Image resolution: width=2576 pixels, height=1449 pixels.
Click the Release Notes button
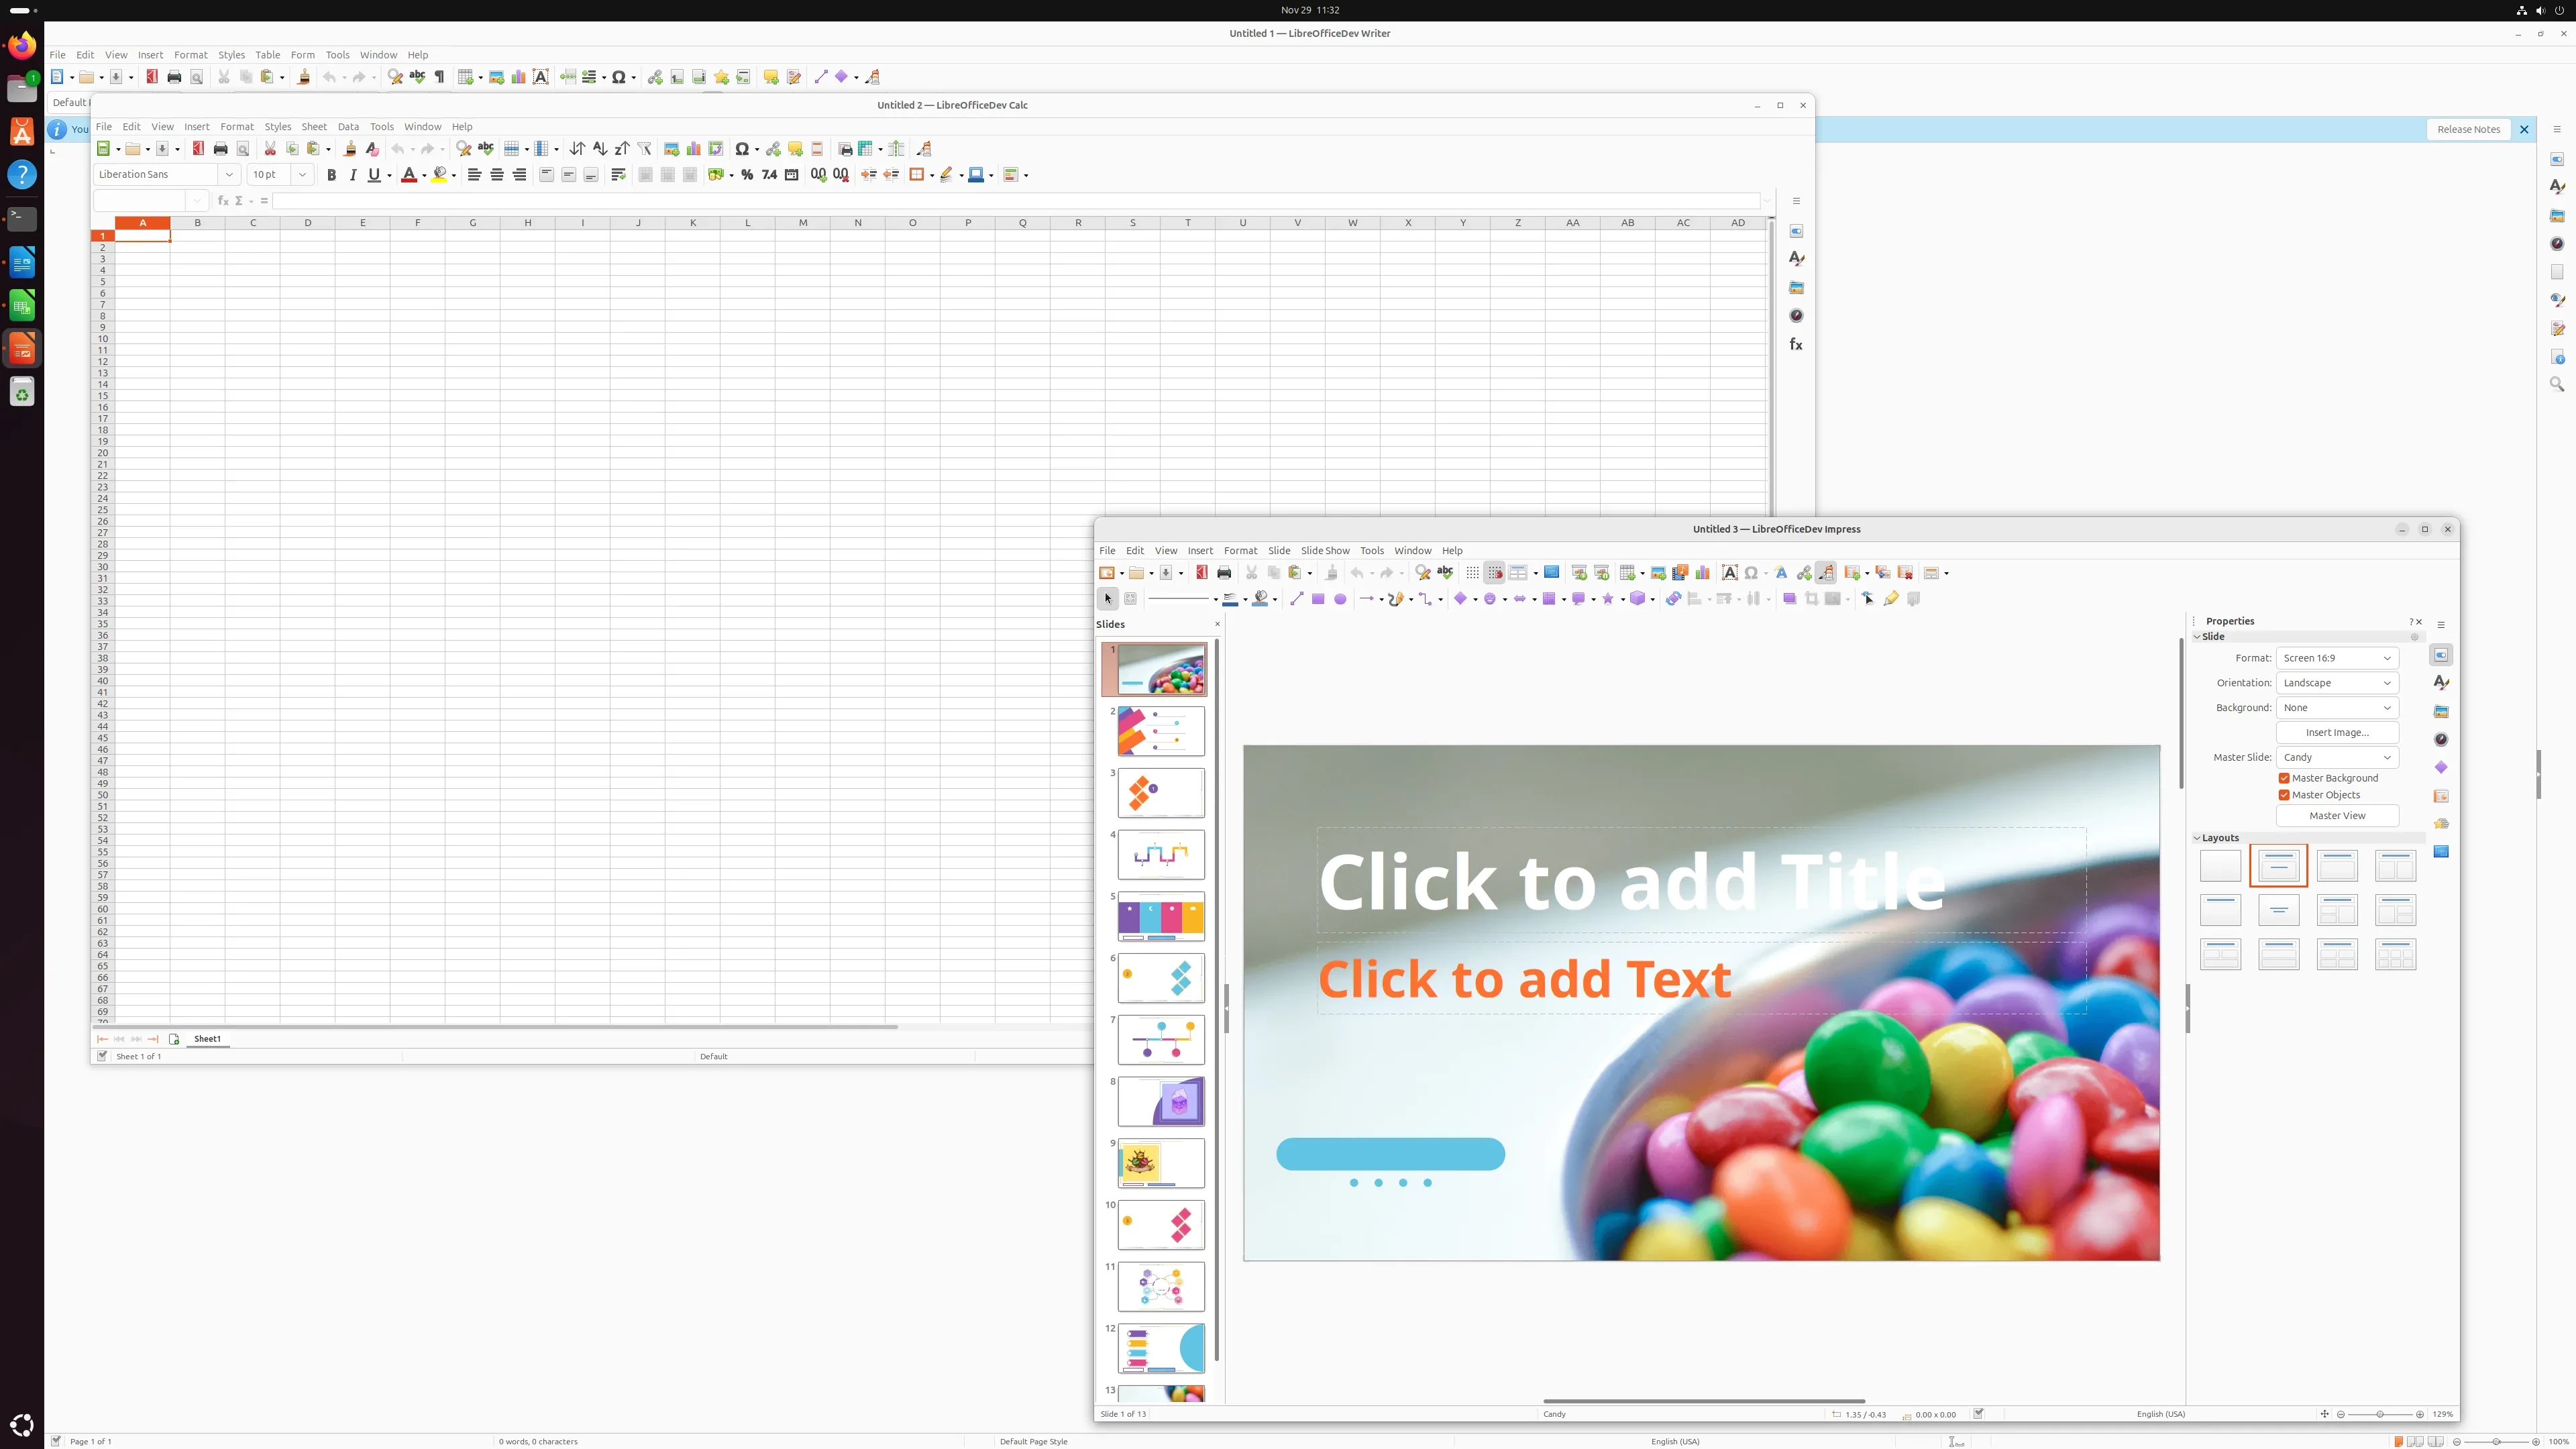2468,129
